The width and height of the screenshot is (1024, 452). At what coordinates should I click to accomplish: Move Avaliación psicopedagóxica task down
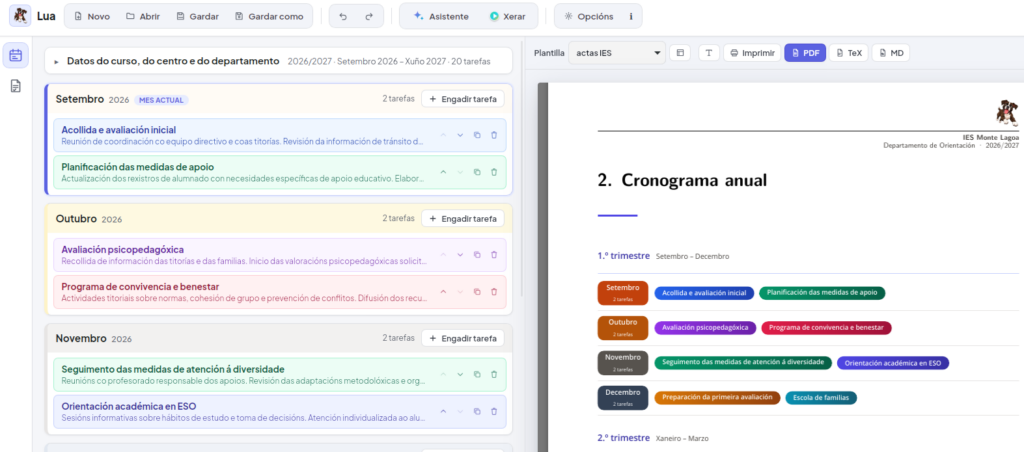460,255
